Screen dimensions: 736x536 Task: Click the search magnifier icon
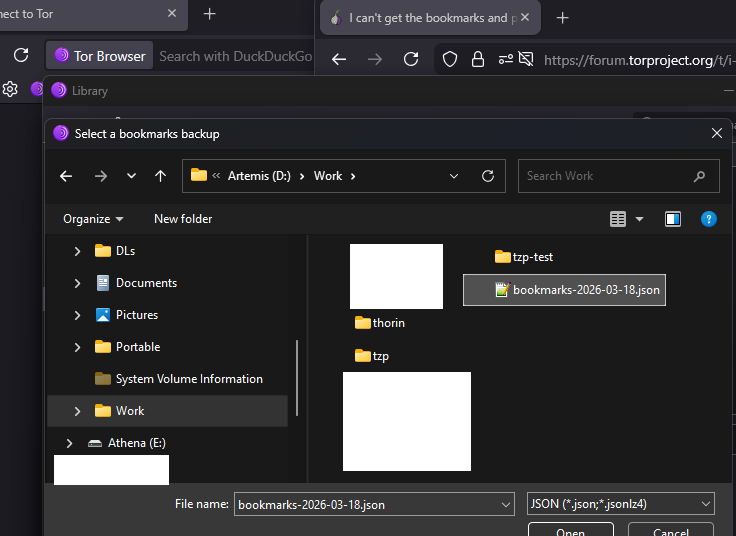tap(699, 176)
